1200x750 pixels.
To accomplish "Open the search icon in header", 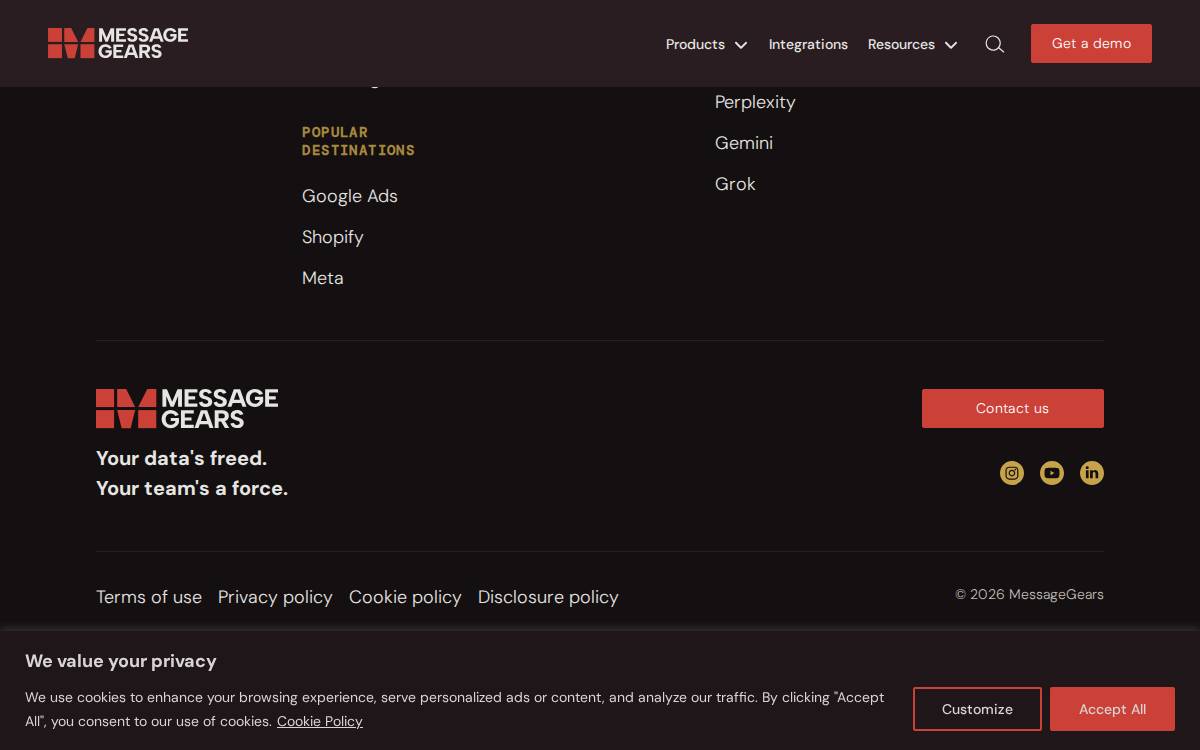I will tap(994, 44).
